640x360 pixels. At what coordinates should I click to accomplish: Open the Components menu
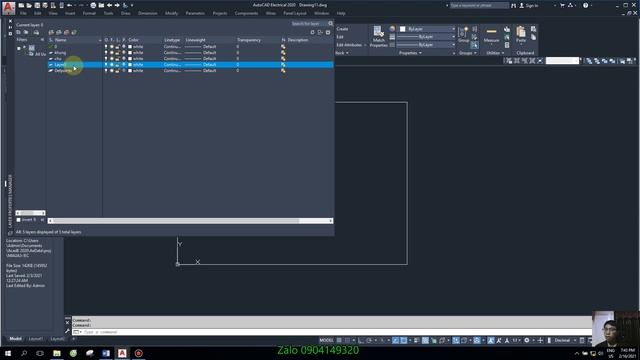click(246, 13)
